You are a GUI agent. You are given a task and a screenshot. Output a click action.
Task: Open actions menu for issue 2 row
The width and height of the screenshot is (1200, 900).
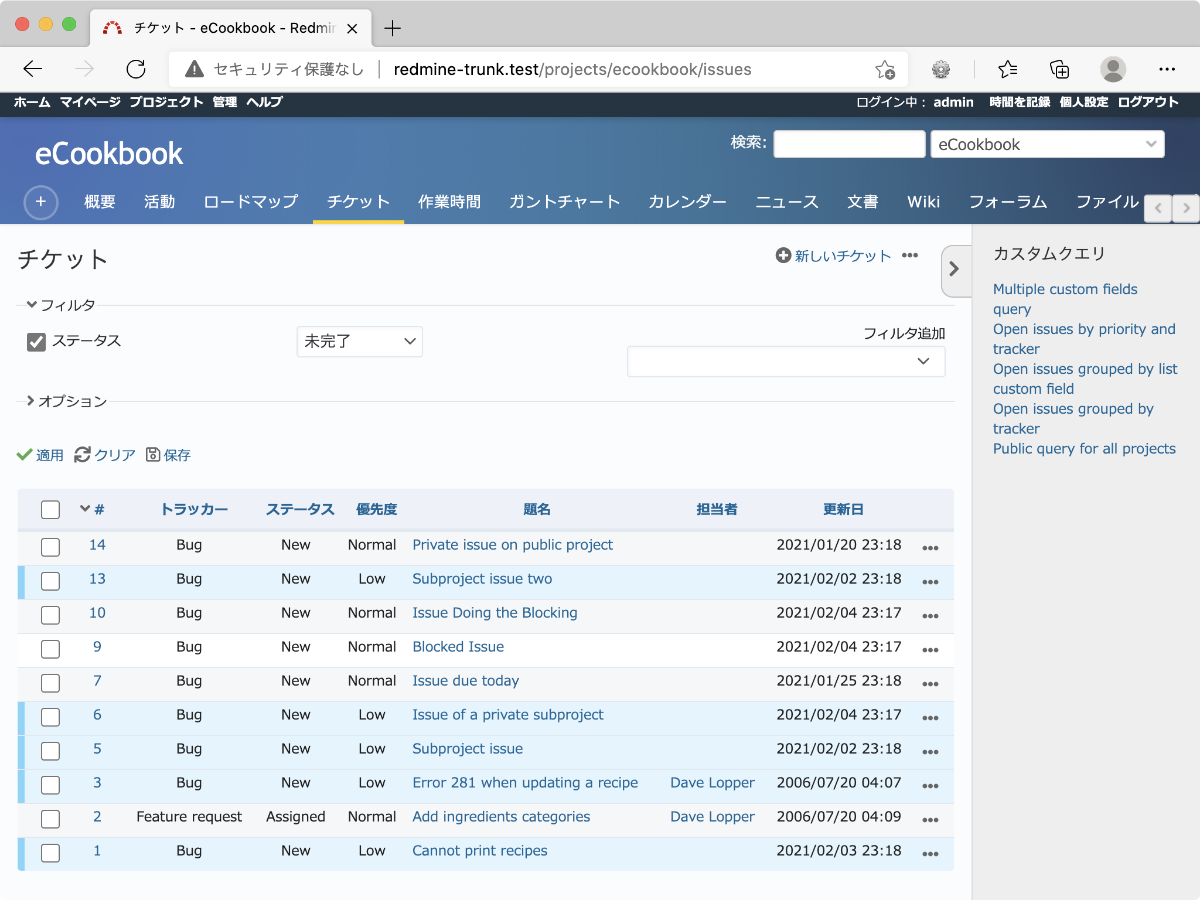point(931,820)
